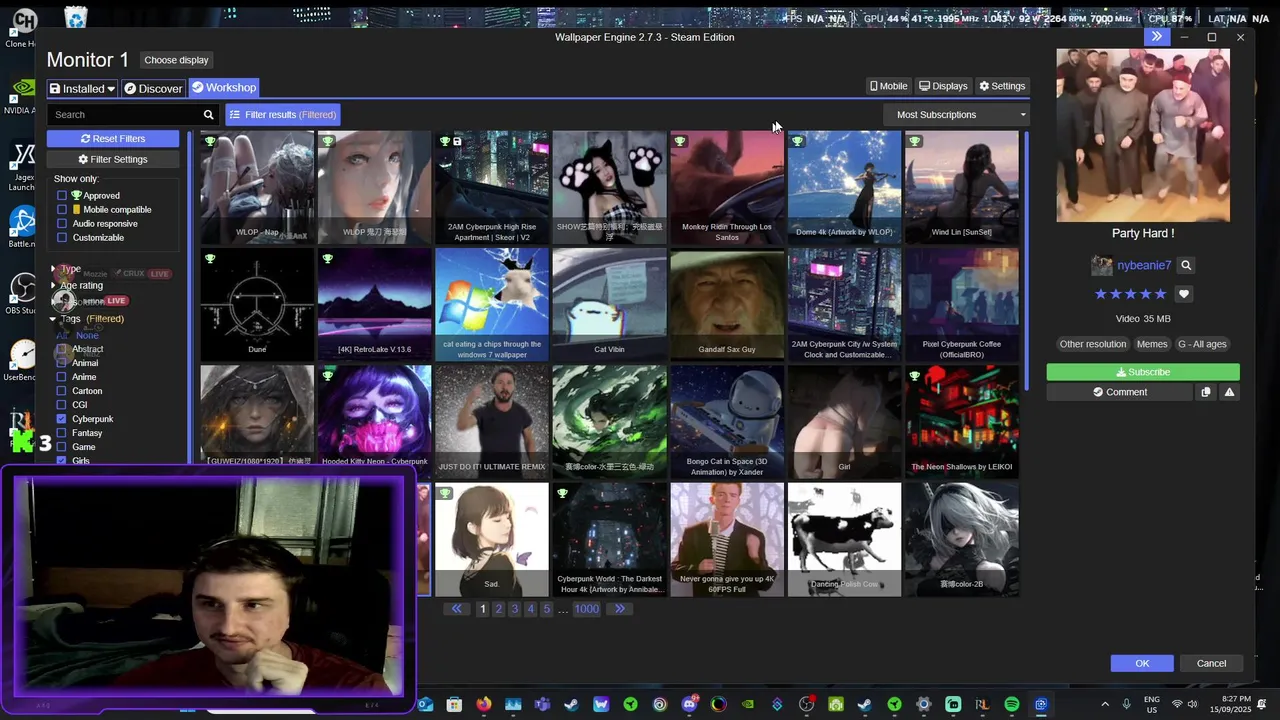Search for wallpapers by author nybeanie7 via magnifier

click(x=1186, y=266)
